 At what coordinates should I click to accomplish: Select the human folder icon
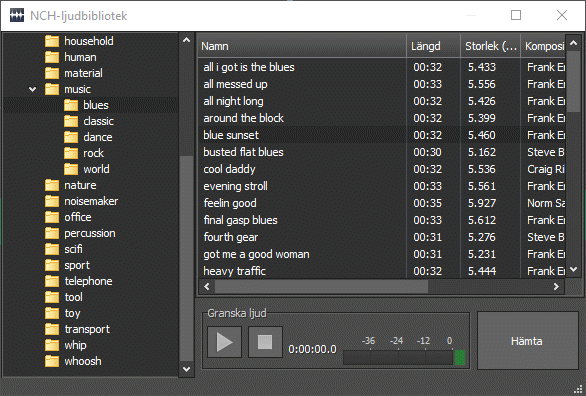[52, 57]
